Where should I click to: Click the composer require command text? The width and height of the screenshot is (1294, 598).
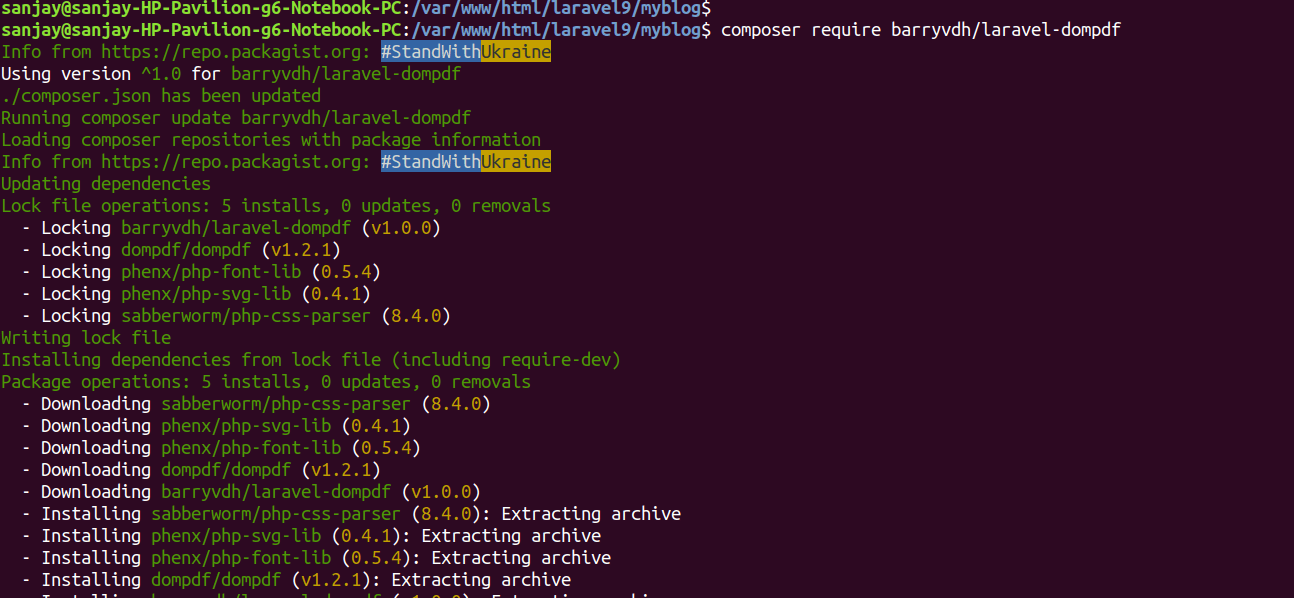point(921,30)
